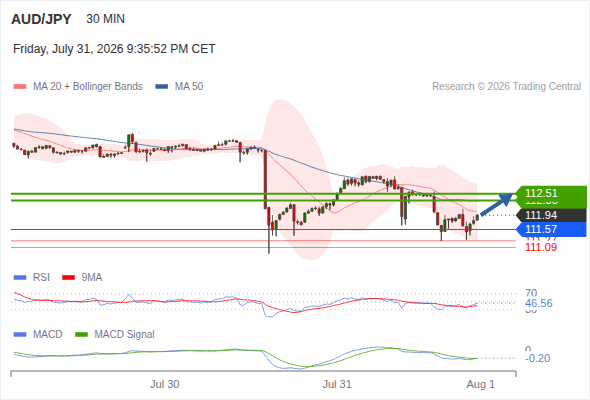Click the MACD value -0.20

[x=538, y=358]
